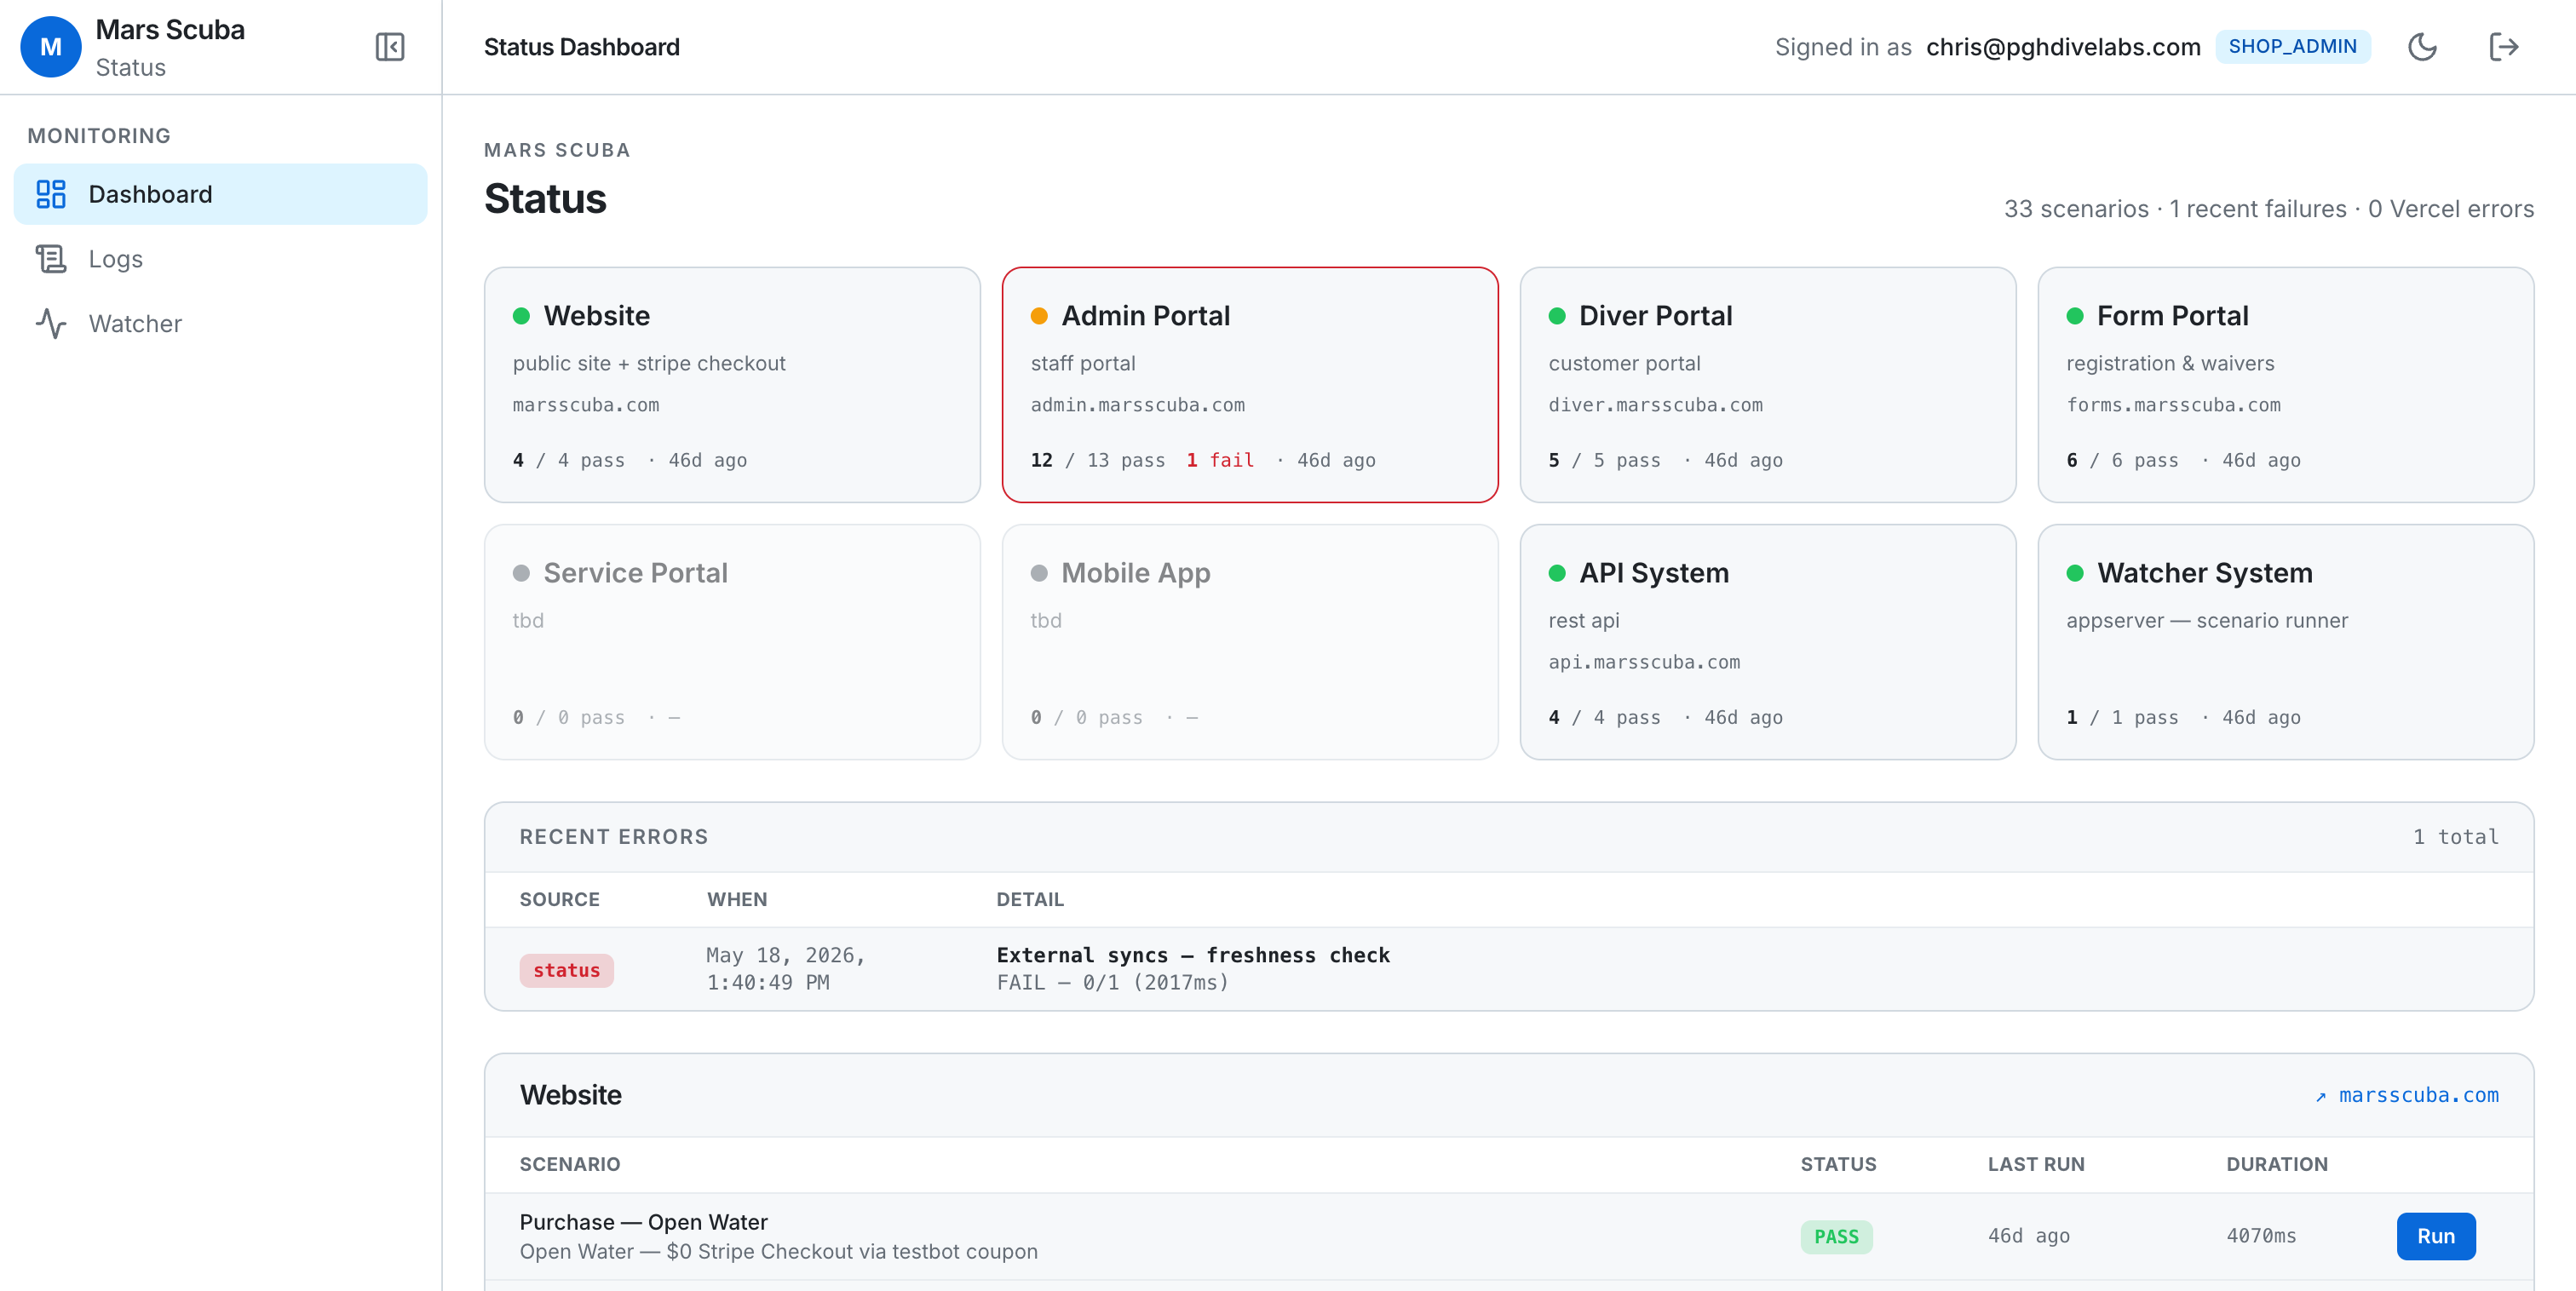Click the Website green status dot

tap(521, 316)
